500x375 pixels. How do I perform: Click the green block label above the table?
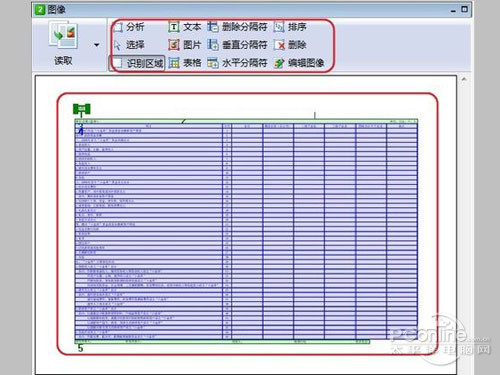tap(82, 109)
